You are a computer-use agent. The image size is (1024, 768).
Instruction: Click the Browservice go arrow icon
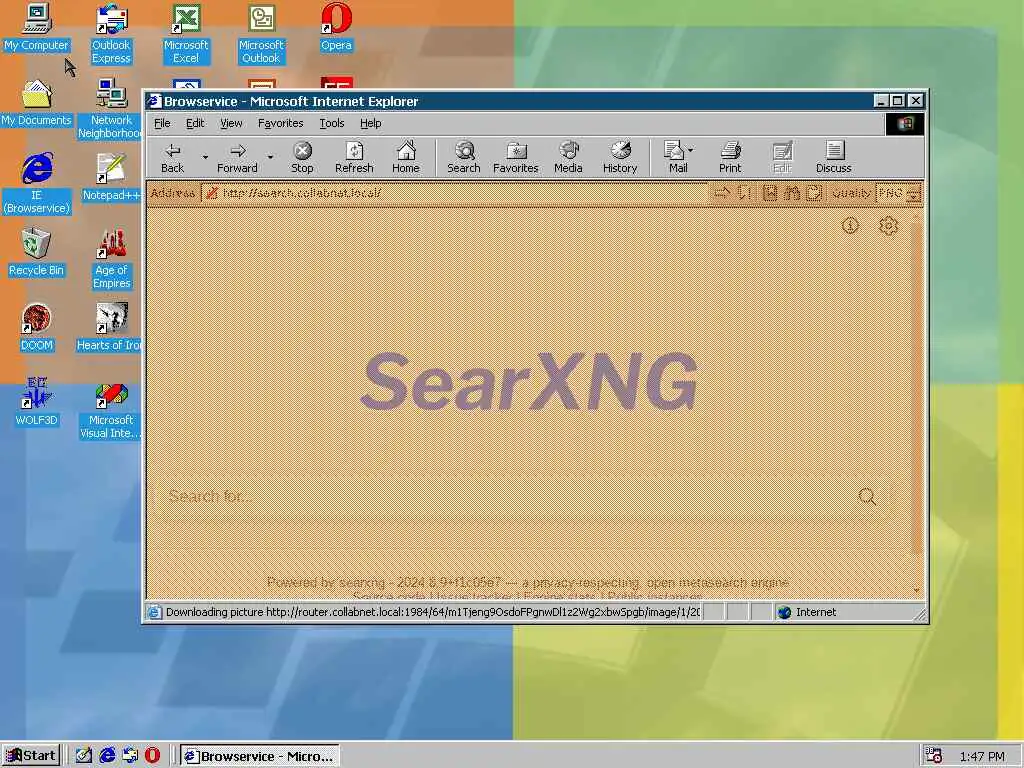tap(722, 193)
